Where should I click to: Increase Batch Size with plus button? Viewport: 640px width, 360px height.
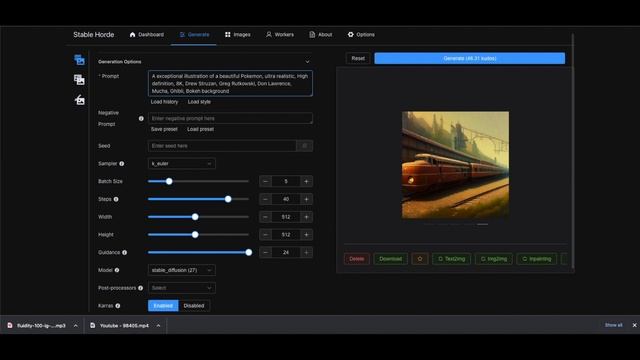click(x=306, y=181)
